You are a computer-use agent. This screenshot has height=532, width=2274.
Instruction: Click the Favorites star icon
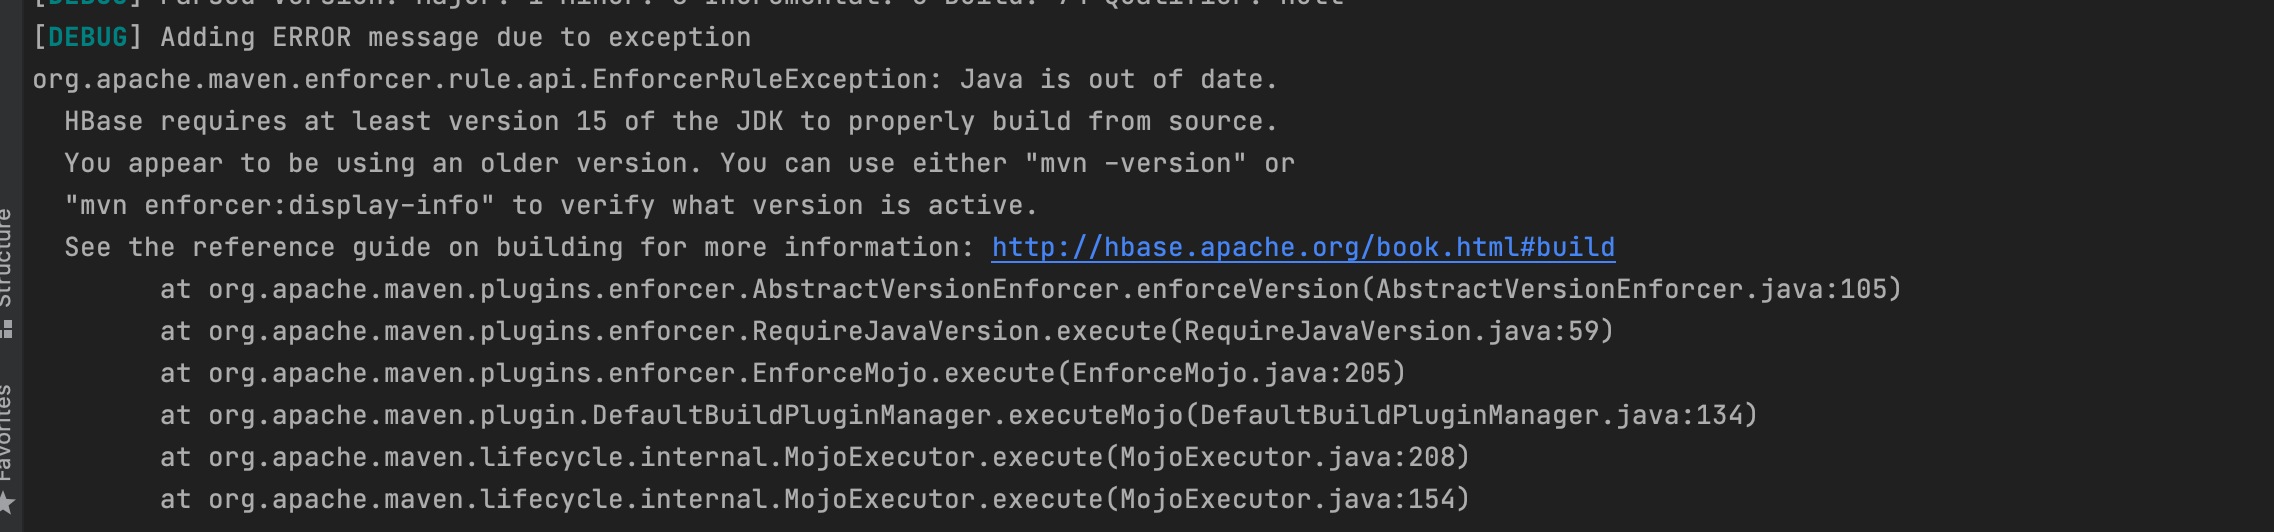point(7,503)
